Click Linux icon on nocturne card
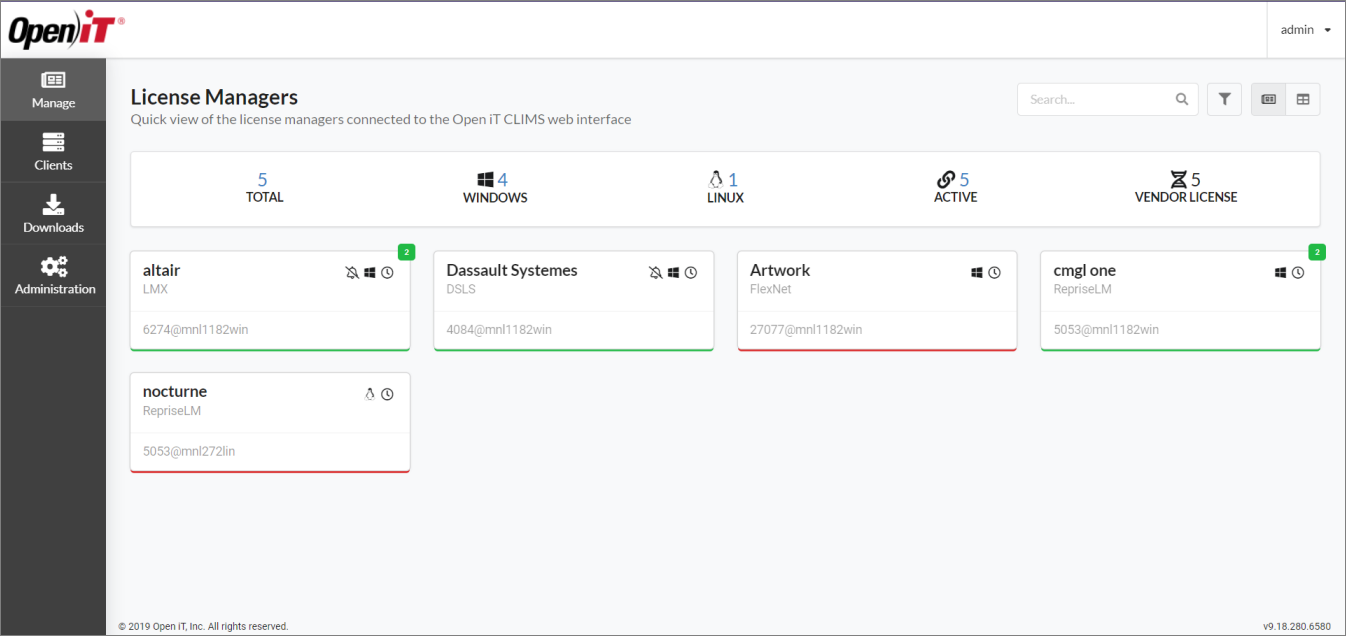The width and height of the screenshot is (1346, 636). pos(369,394)
